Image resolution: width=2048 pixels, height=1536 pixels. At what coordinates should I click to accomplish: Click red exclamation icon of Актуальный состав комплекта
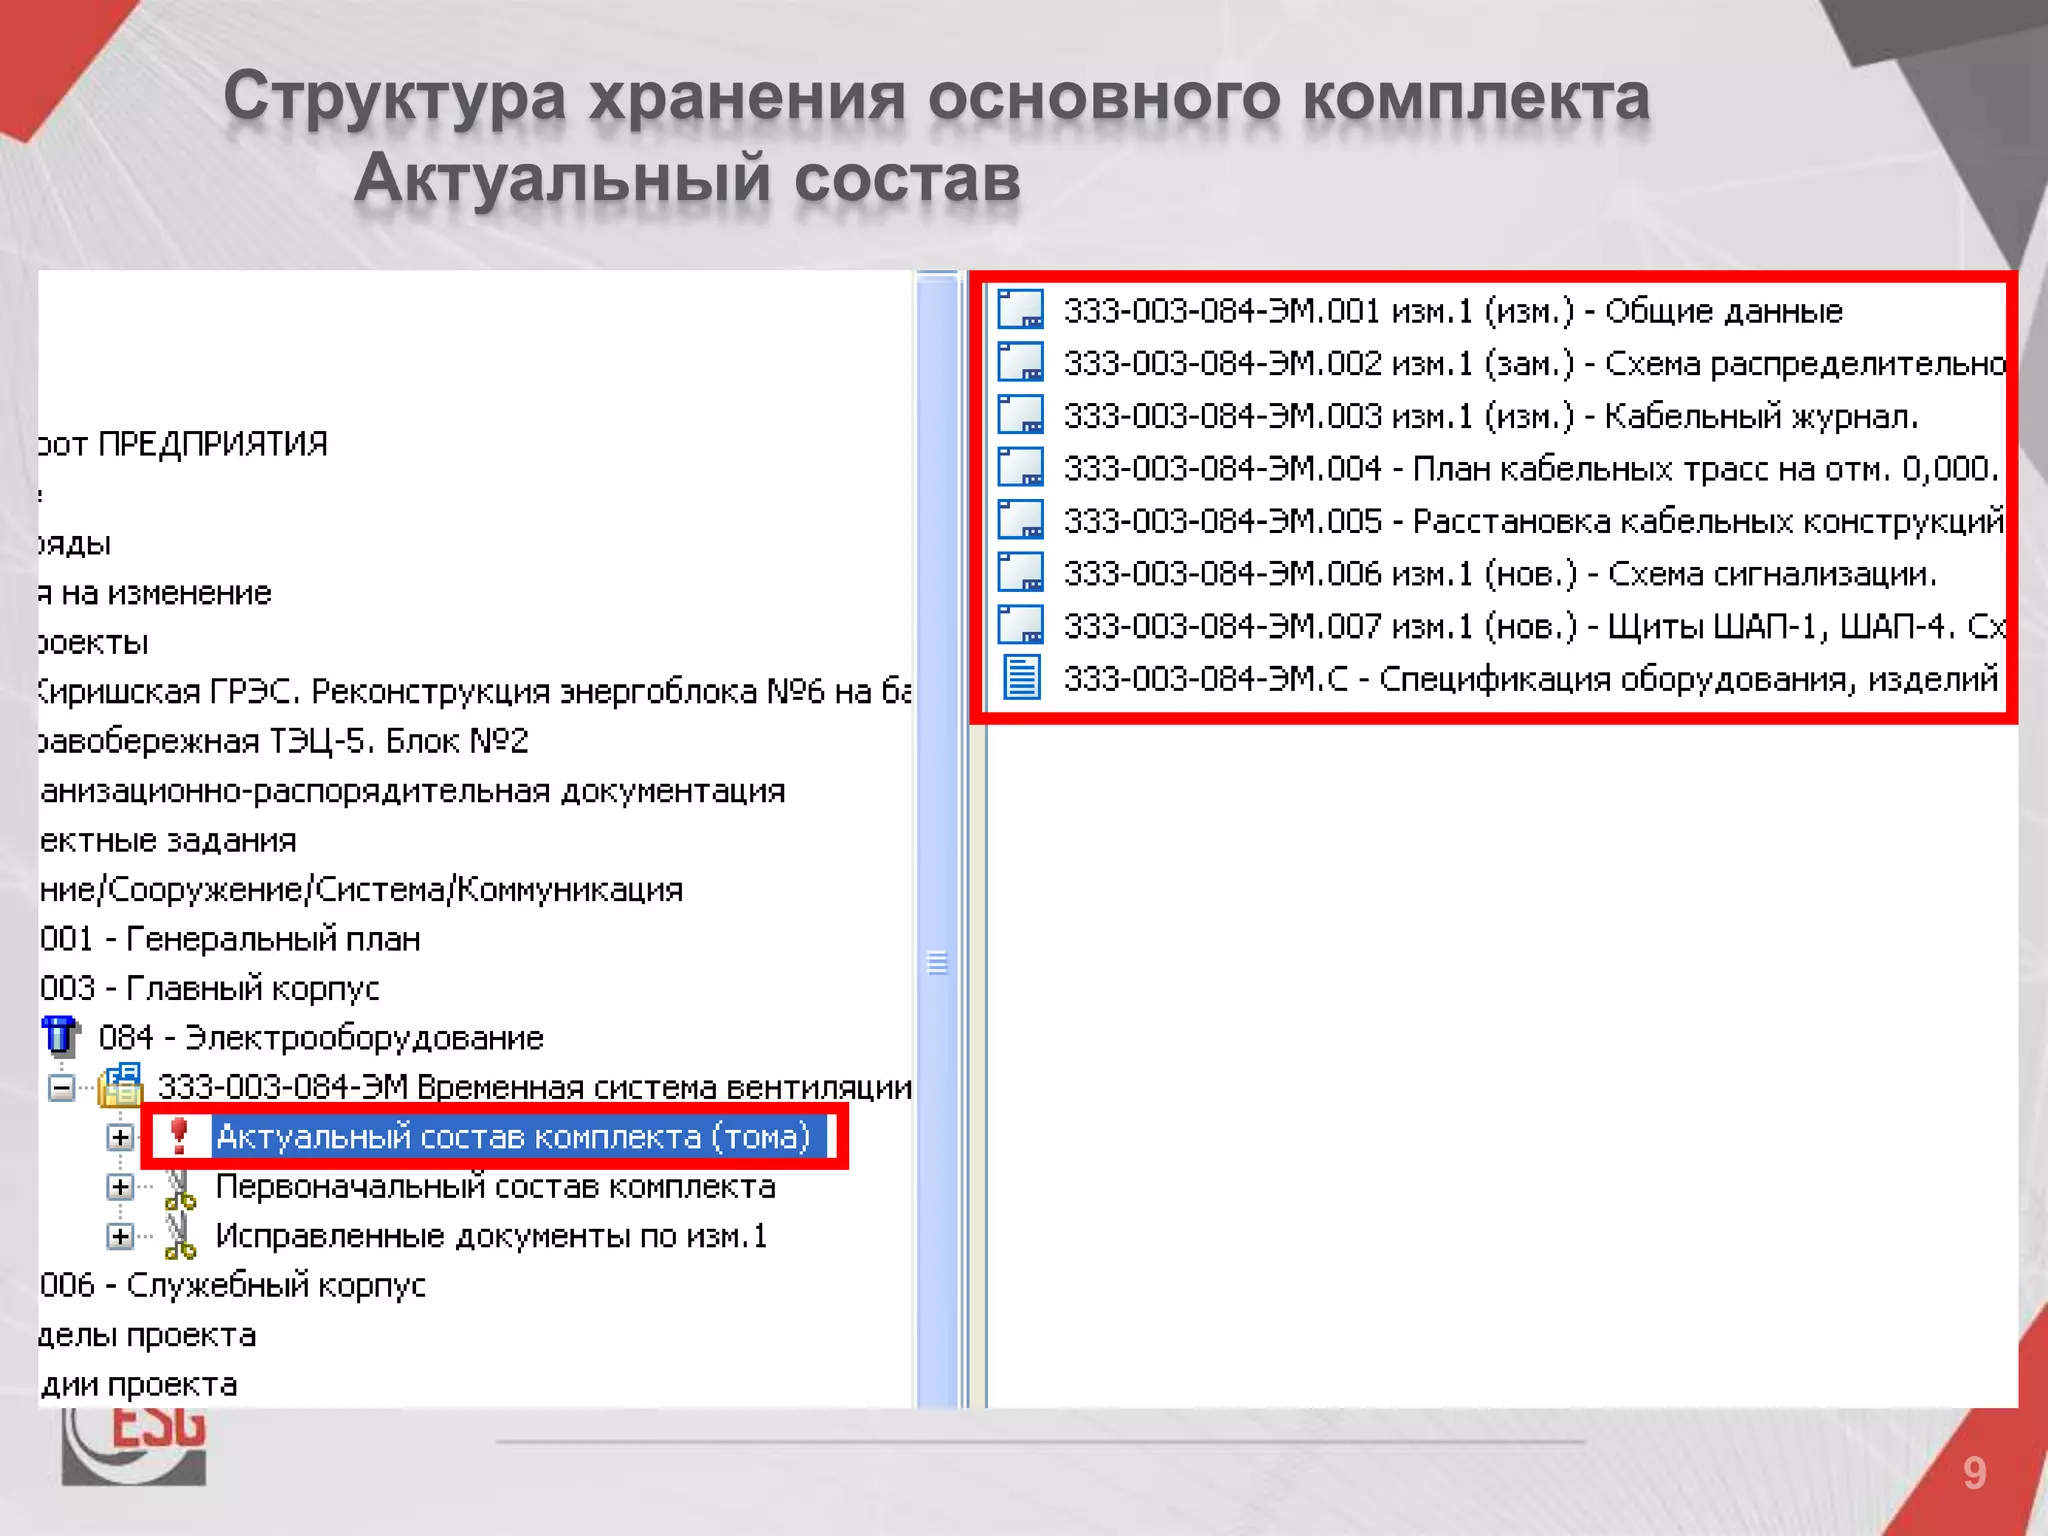(x=180, y=1136)
